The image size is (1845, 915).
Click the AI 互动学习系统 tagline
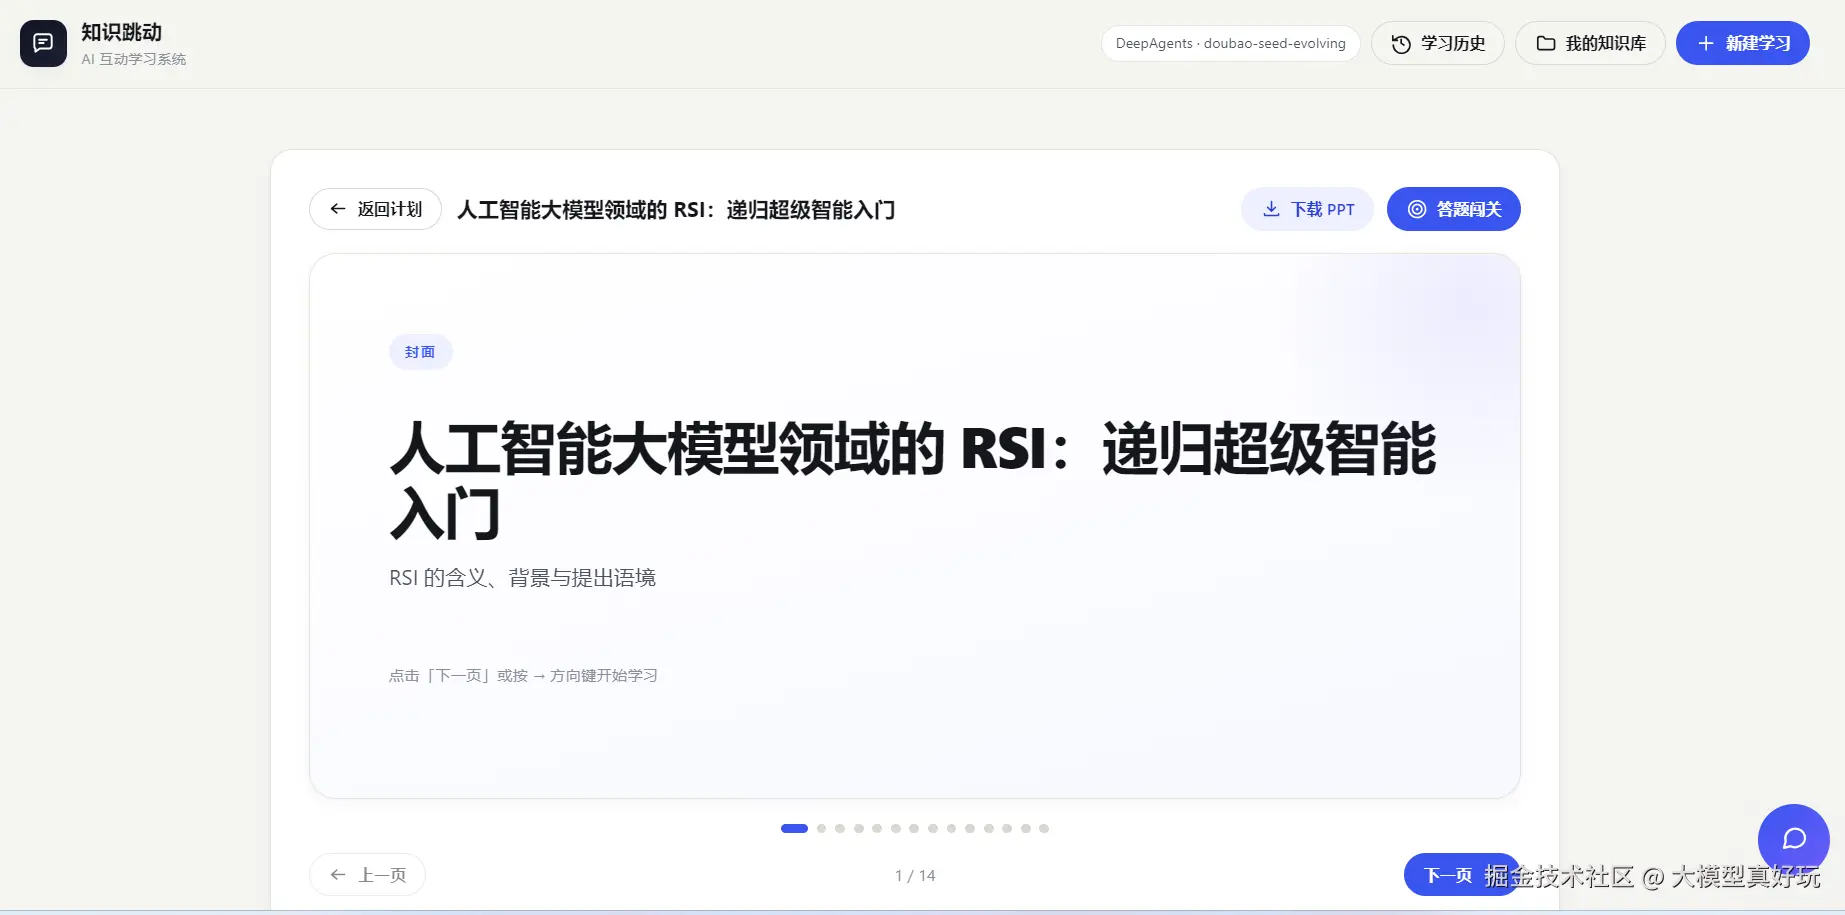[x=134, y=59]
